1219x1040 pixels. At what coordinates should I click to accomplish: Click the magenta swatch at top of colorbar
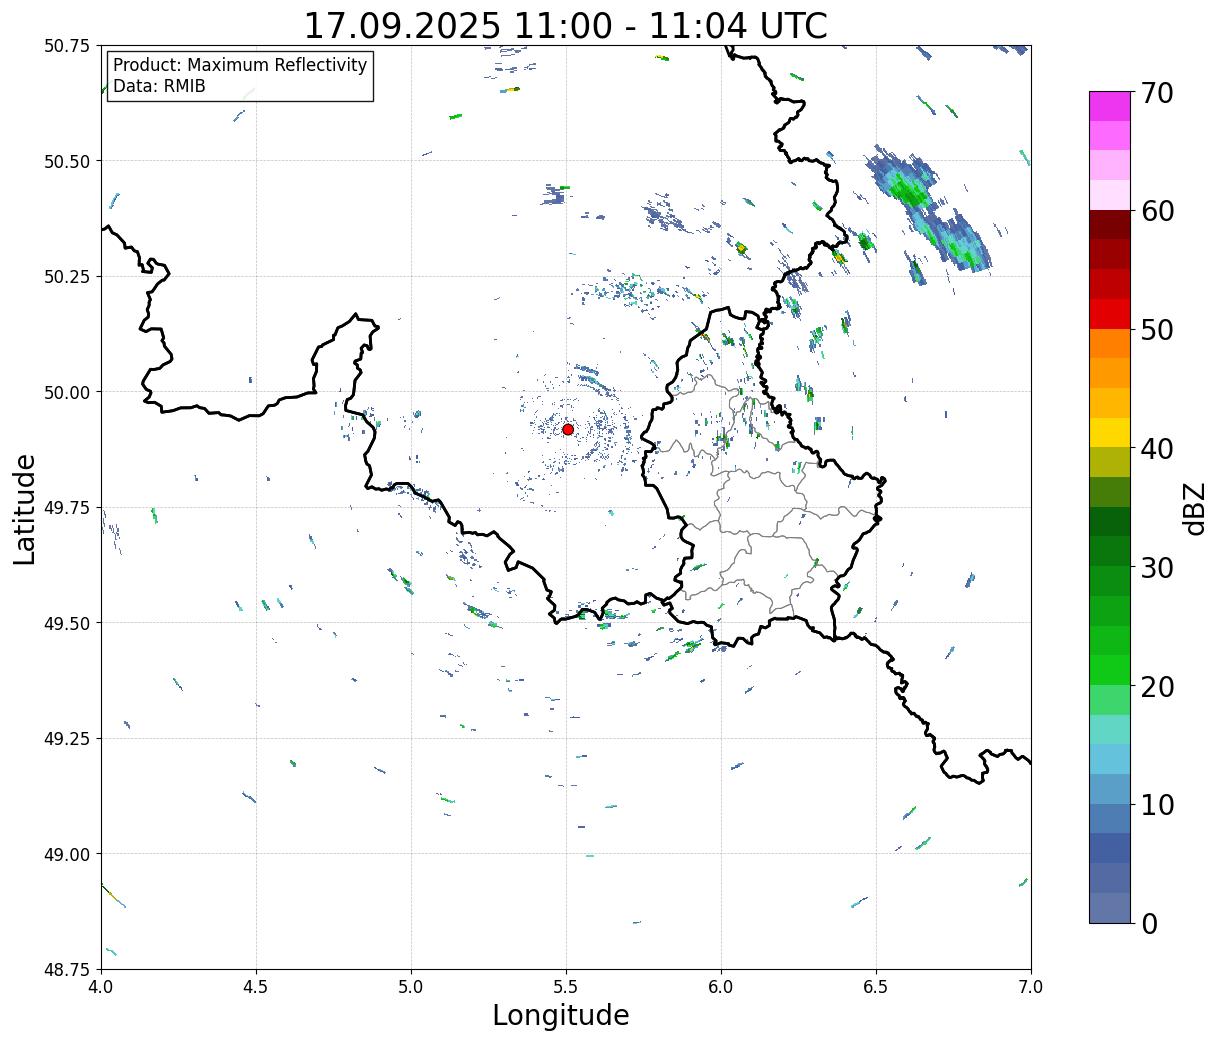click(1110, 106)
